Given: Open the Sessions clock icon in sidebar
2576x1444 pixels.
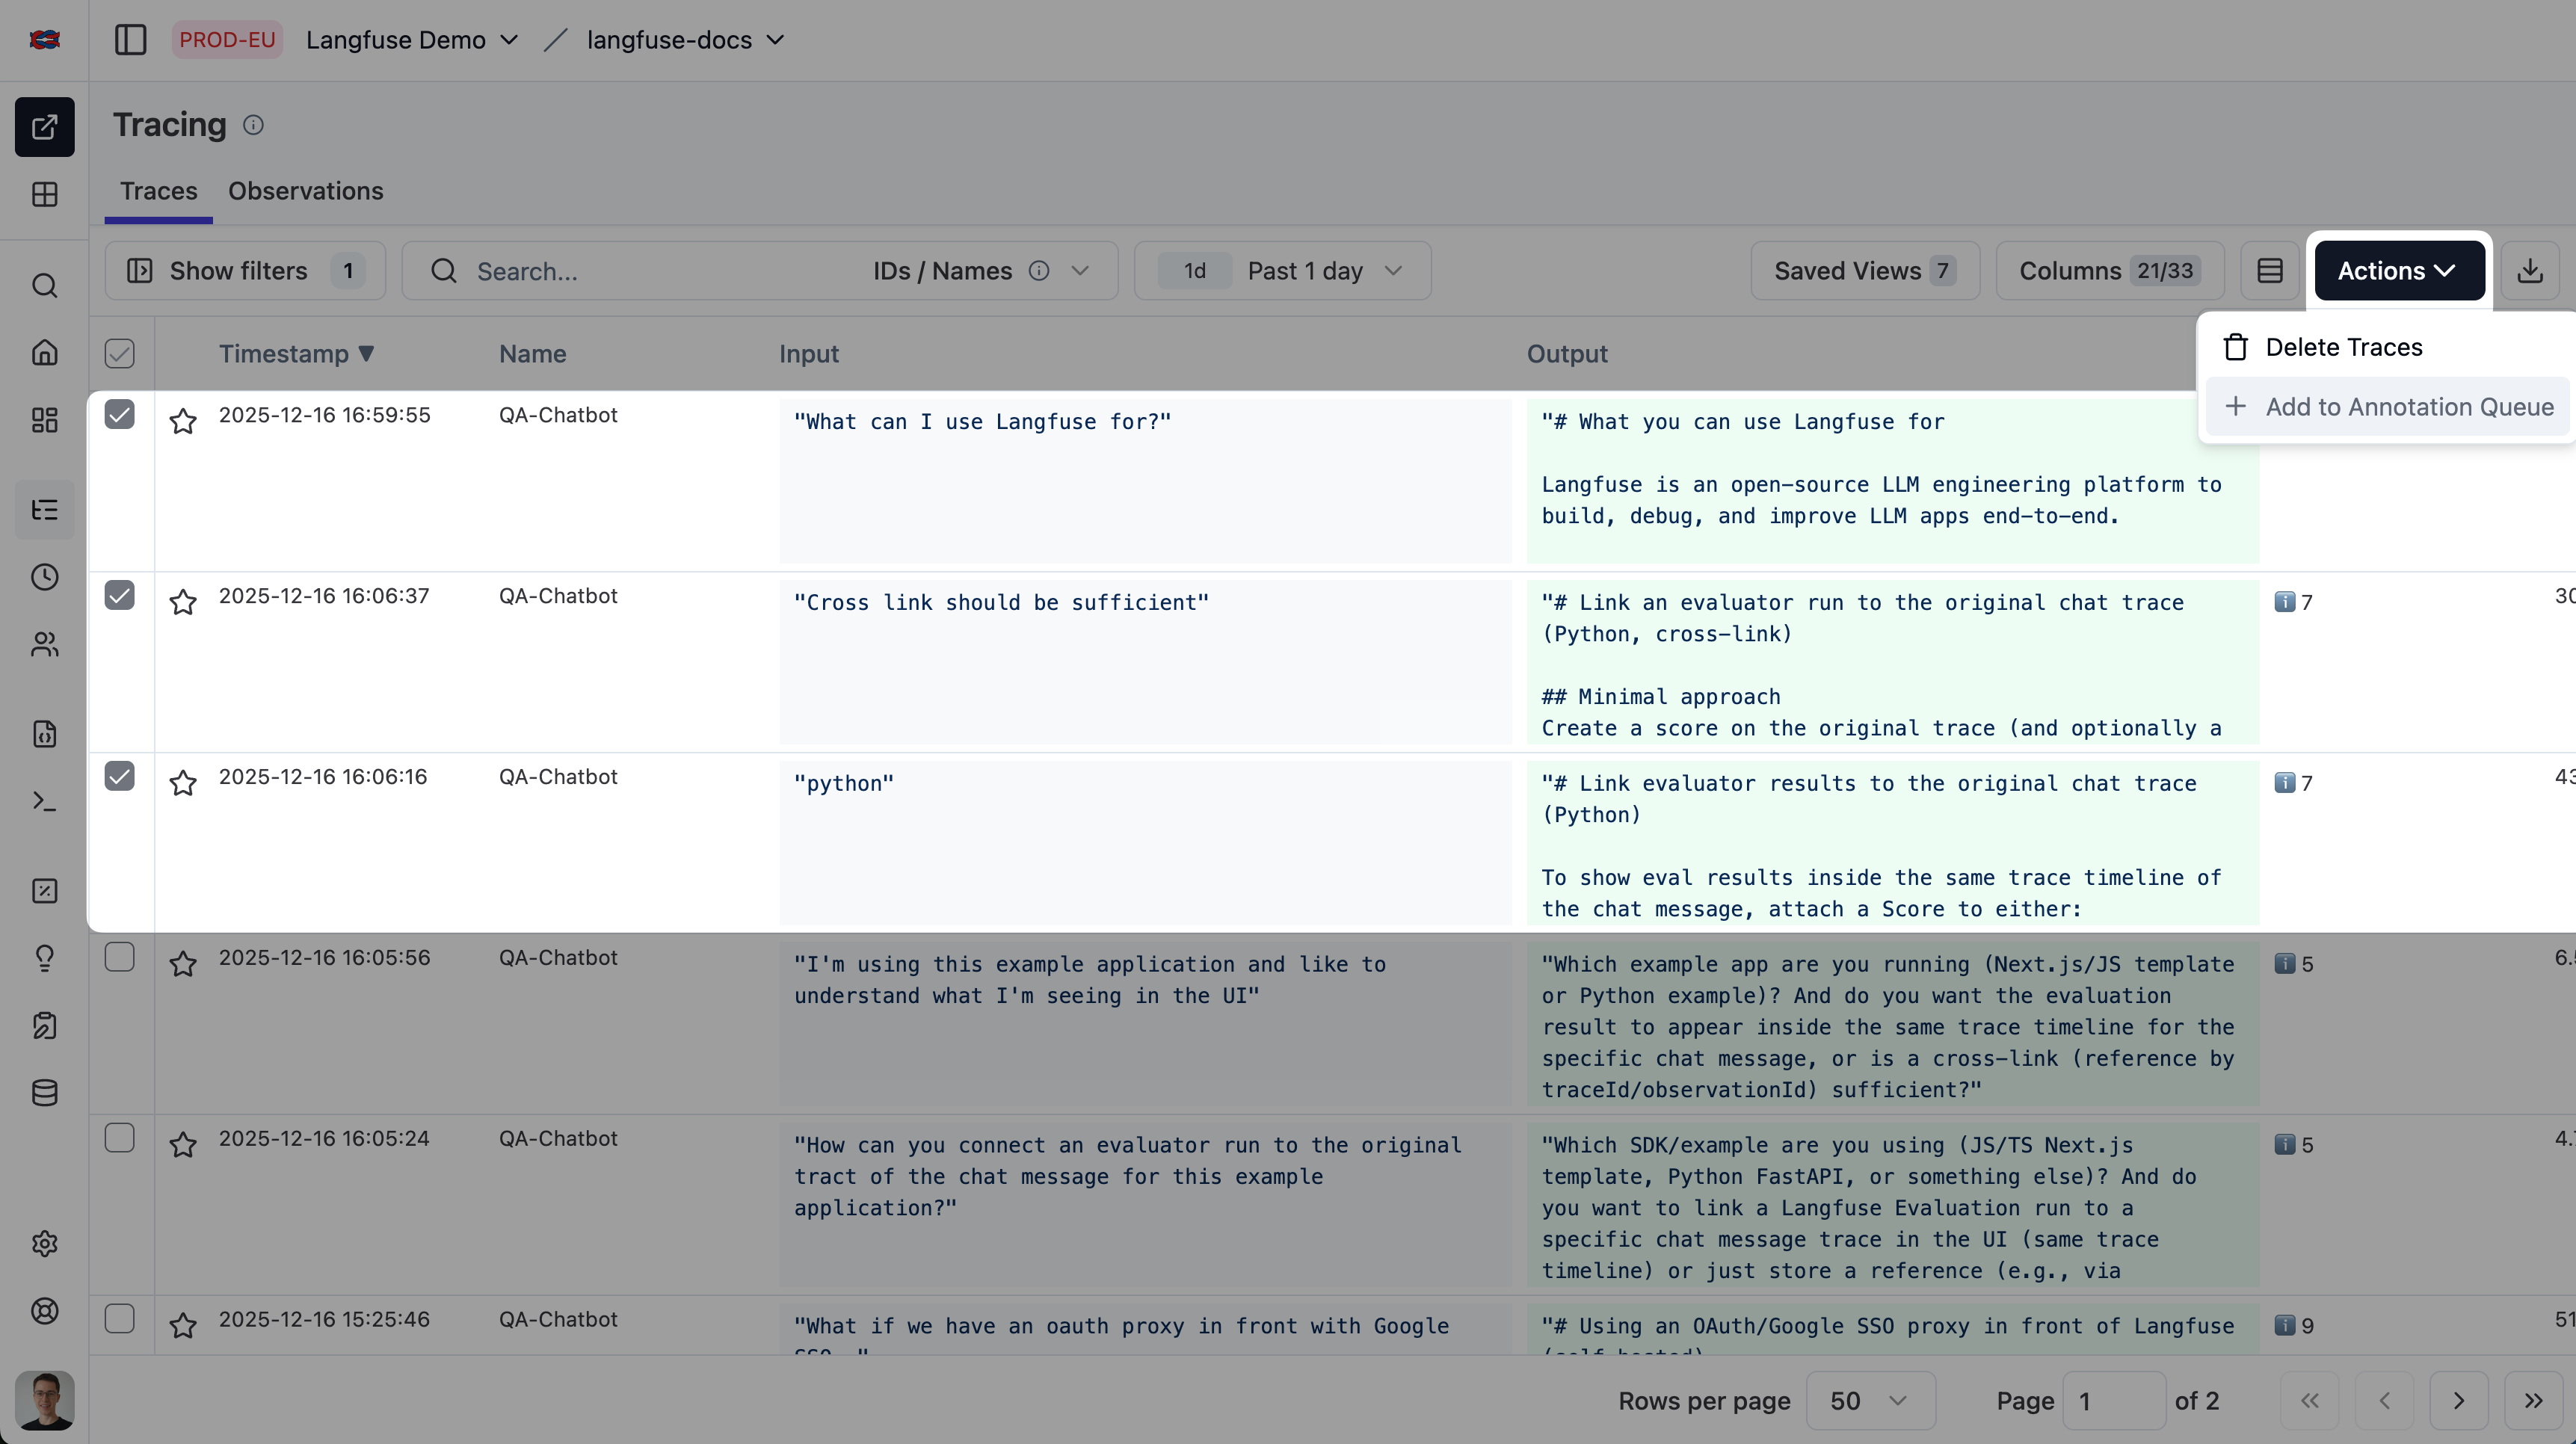Looking at the screenshot, I should click(44, 577).
